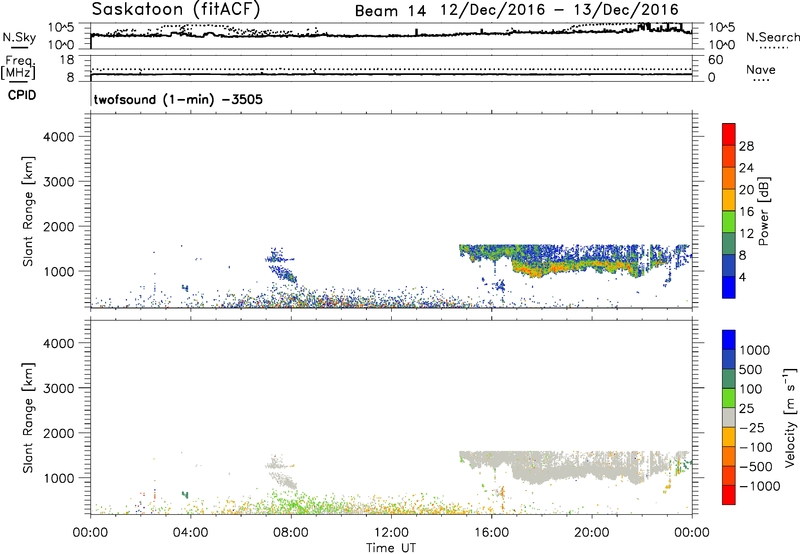
Task: Click the velocity panel 'Slant Range [km]' label
Action: tap(29, 418)
